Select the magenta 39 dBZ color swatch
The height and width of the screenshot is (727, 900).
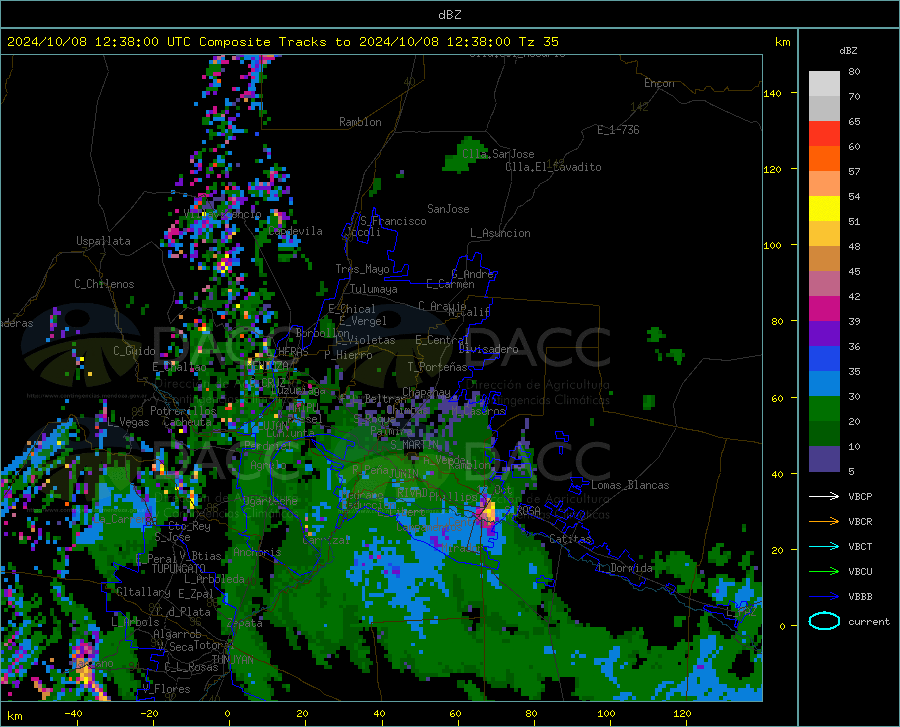824,309
